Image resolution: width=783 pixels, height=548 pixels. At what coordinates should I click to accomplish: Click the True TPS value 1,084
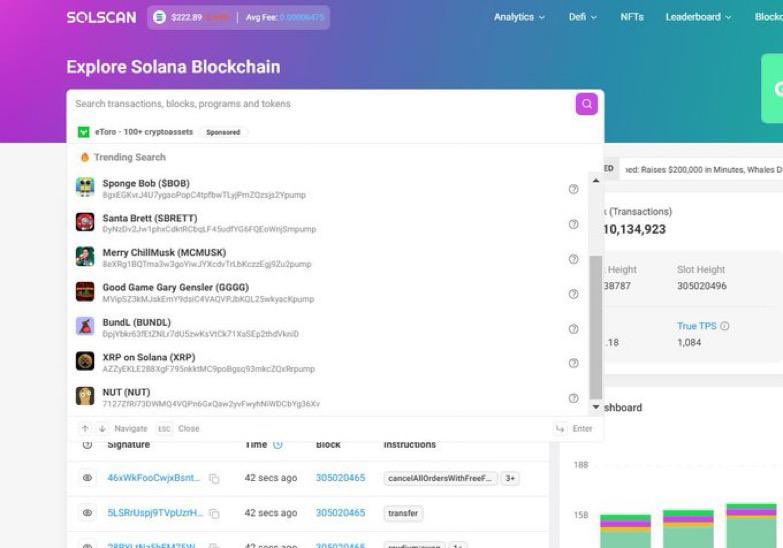click(x=689, y=343)
